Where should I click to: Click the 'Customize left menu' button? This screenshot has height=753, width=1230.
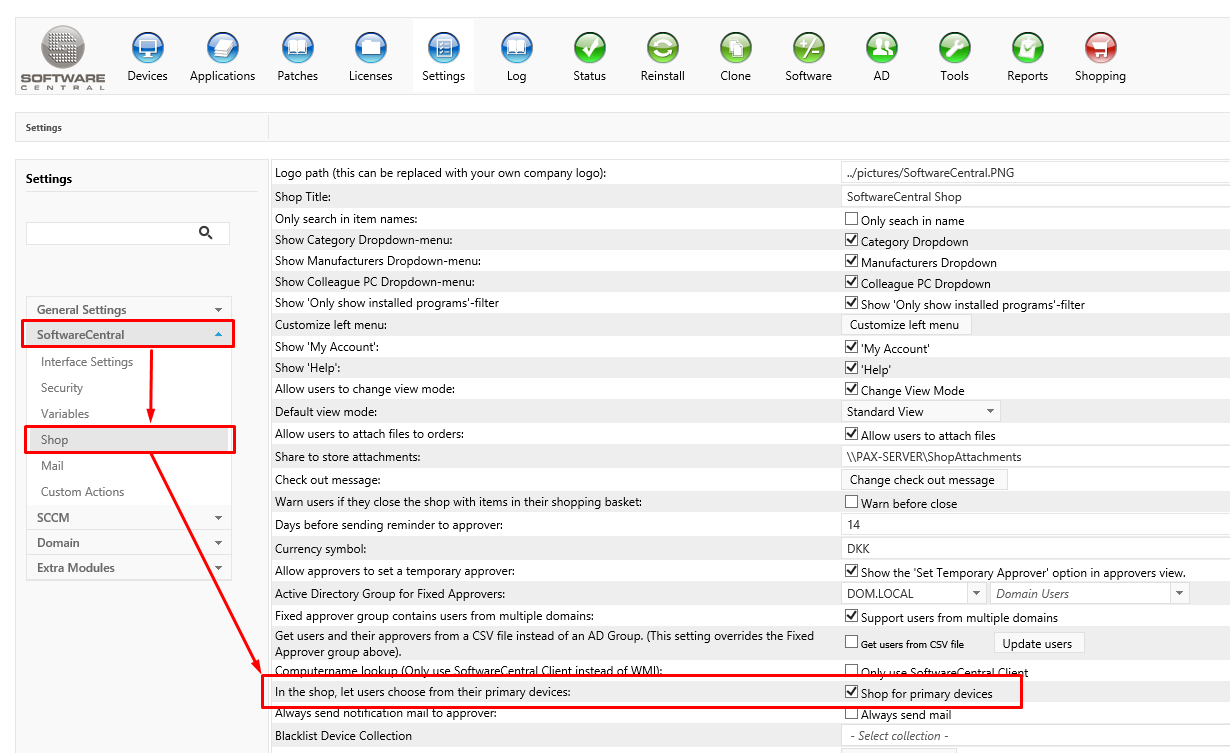pos(904,325)
